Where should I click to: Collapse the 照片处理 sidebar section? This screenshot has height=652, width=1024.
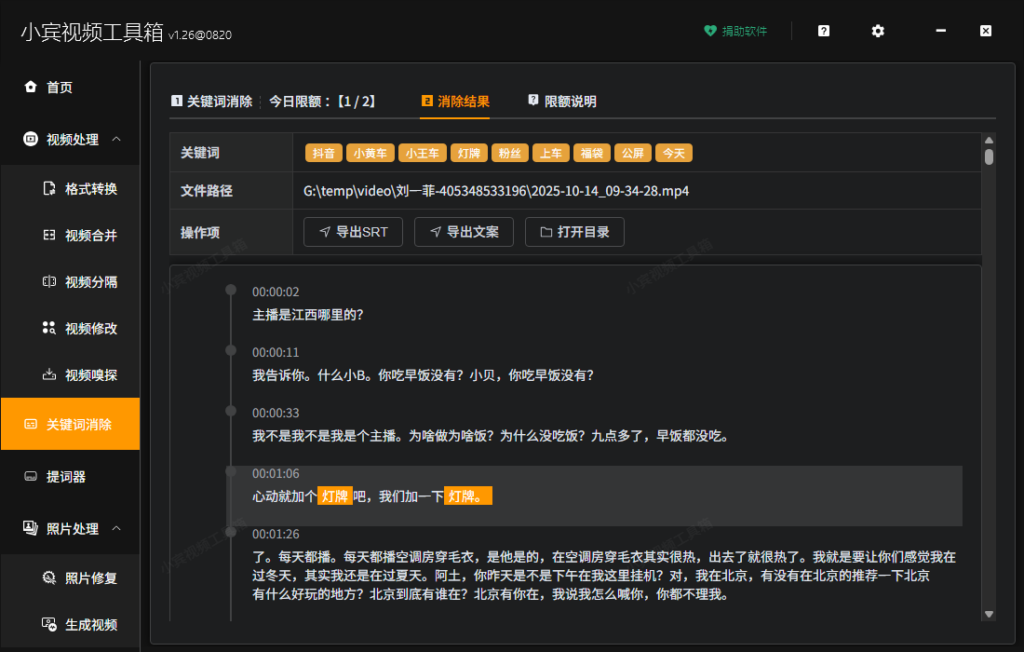coord(117,528)
